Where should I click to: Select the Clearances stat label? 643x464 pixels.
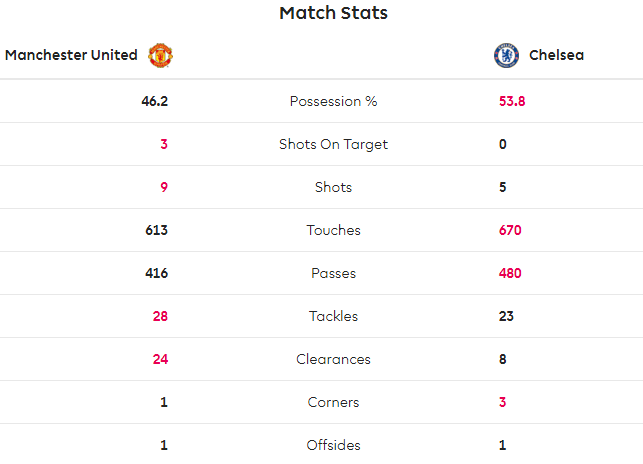coord(333,359)
